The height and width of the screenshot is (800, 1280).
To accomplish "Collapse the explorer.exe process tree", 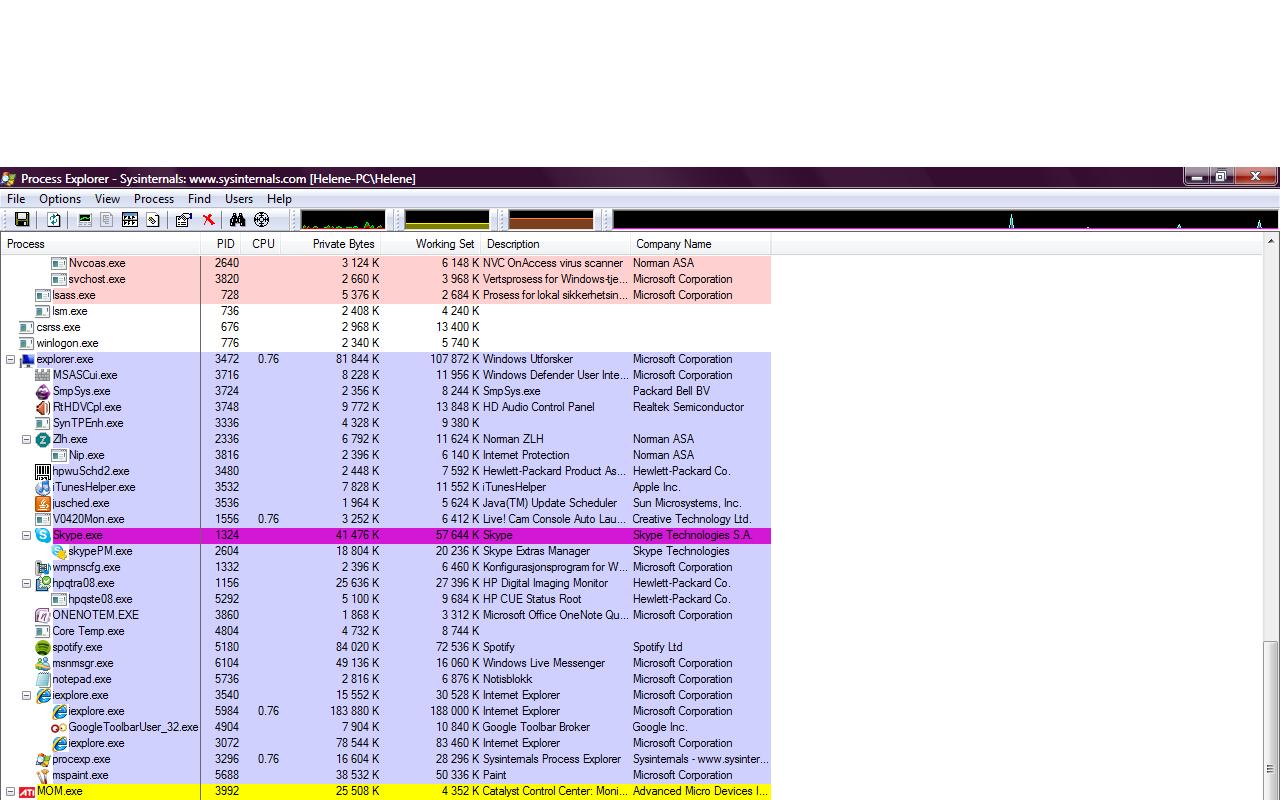I will click(11, 359).
